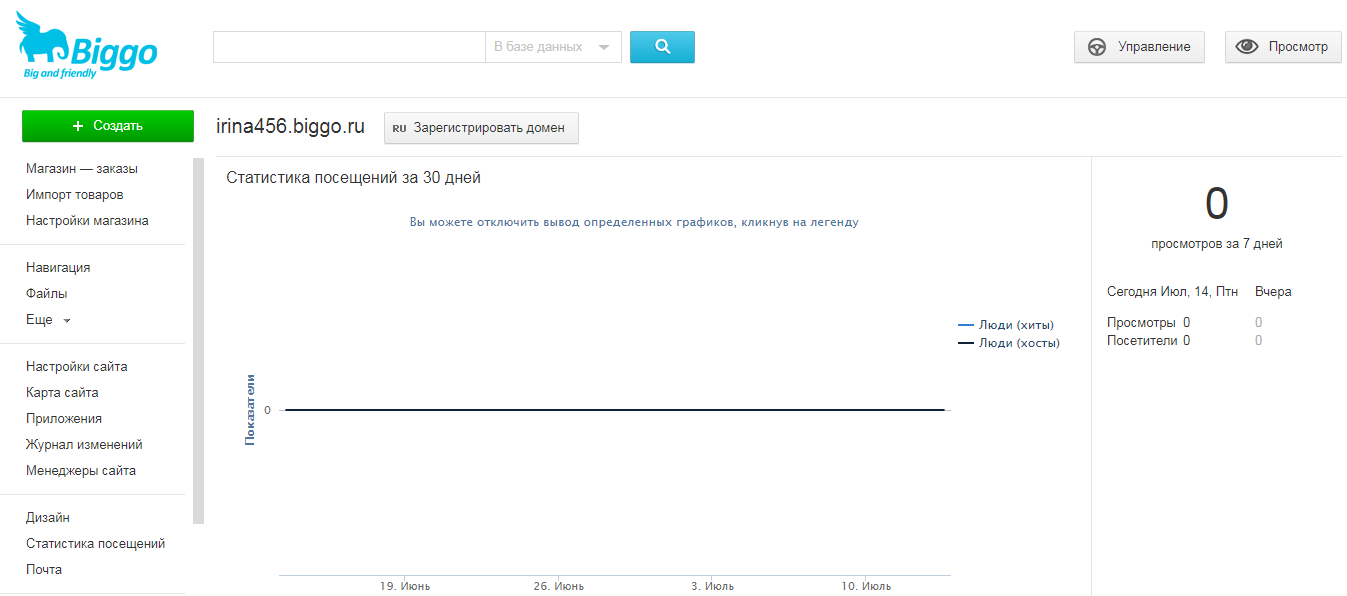Expand the Еще menu in sidebar
The image size is (1347, 596).
(48, 320)
